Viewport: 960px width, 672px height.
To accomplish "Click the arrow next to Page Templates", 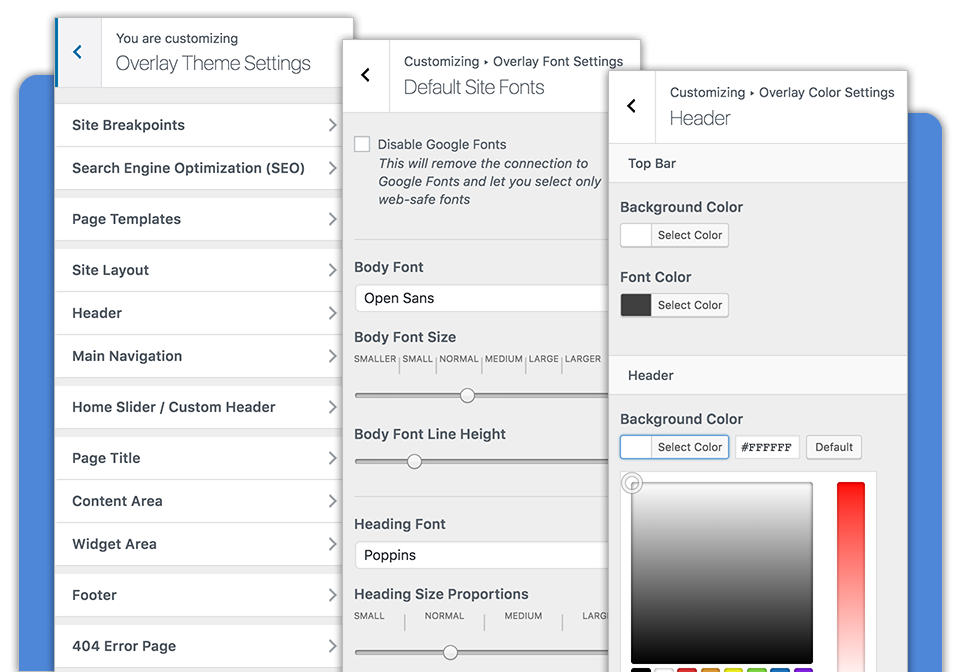I will click(332, 219).
